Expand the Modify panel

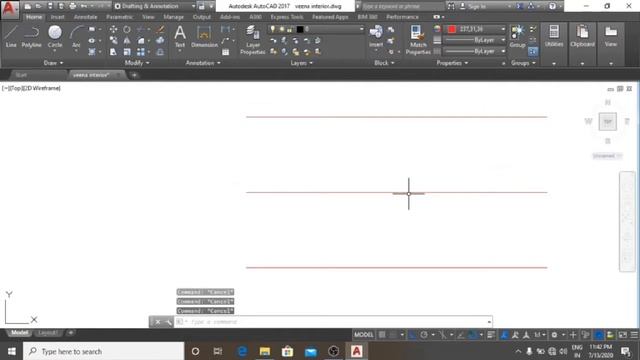point(137,63)
